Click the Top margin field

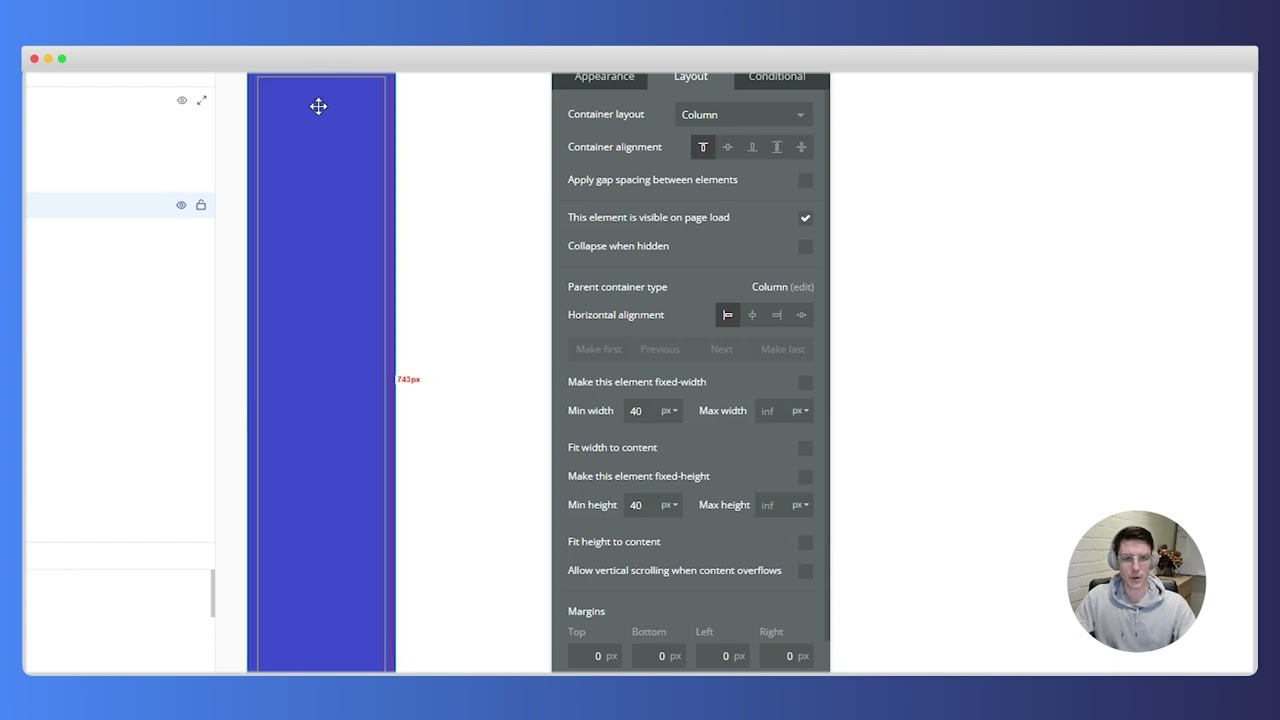594,656
